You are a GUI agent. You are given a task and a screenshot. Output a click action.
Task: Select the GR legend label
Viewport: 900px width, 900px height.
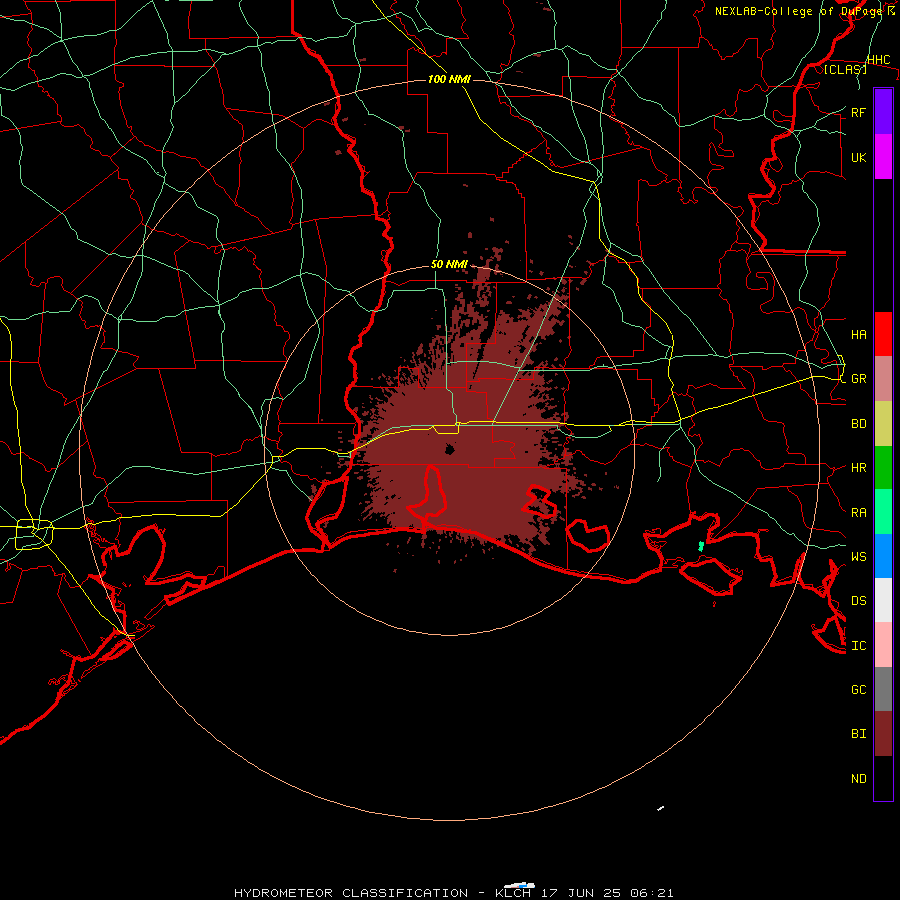(858, 379)
